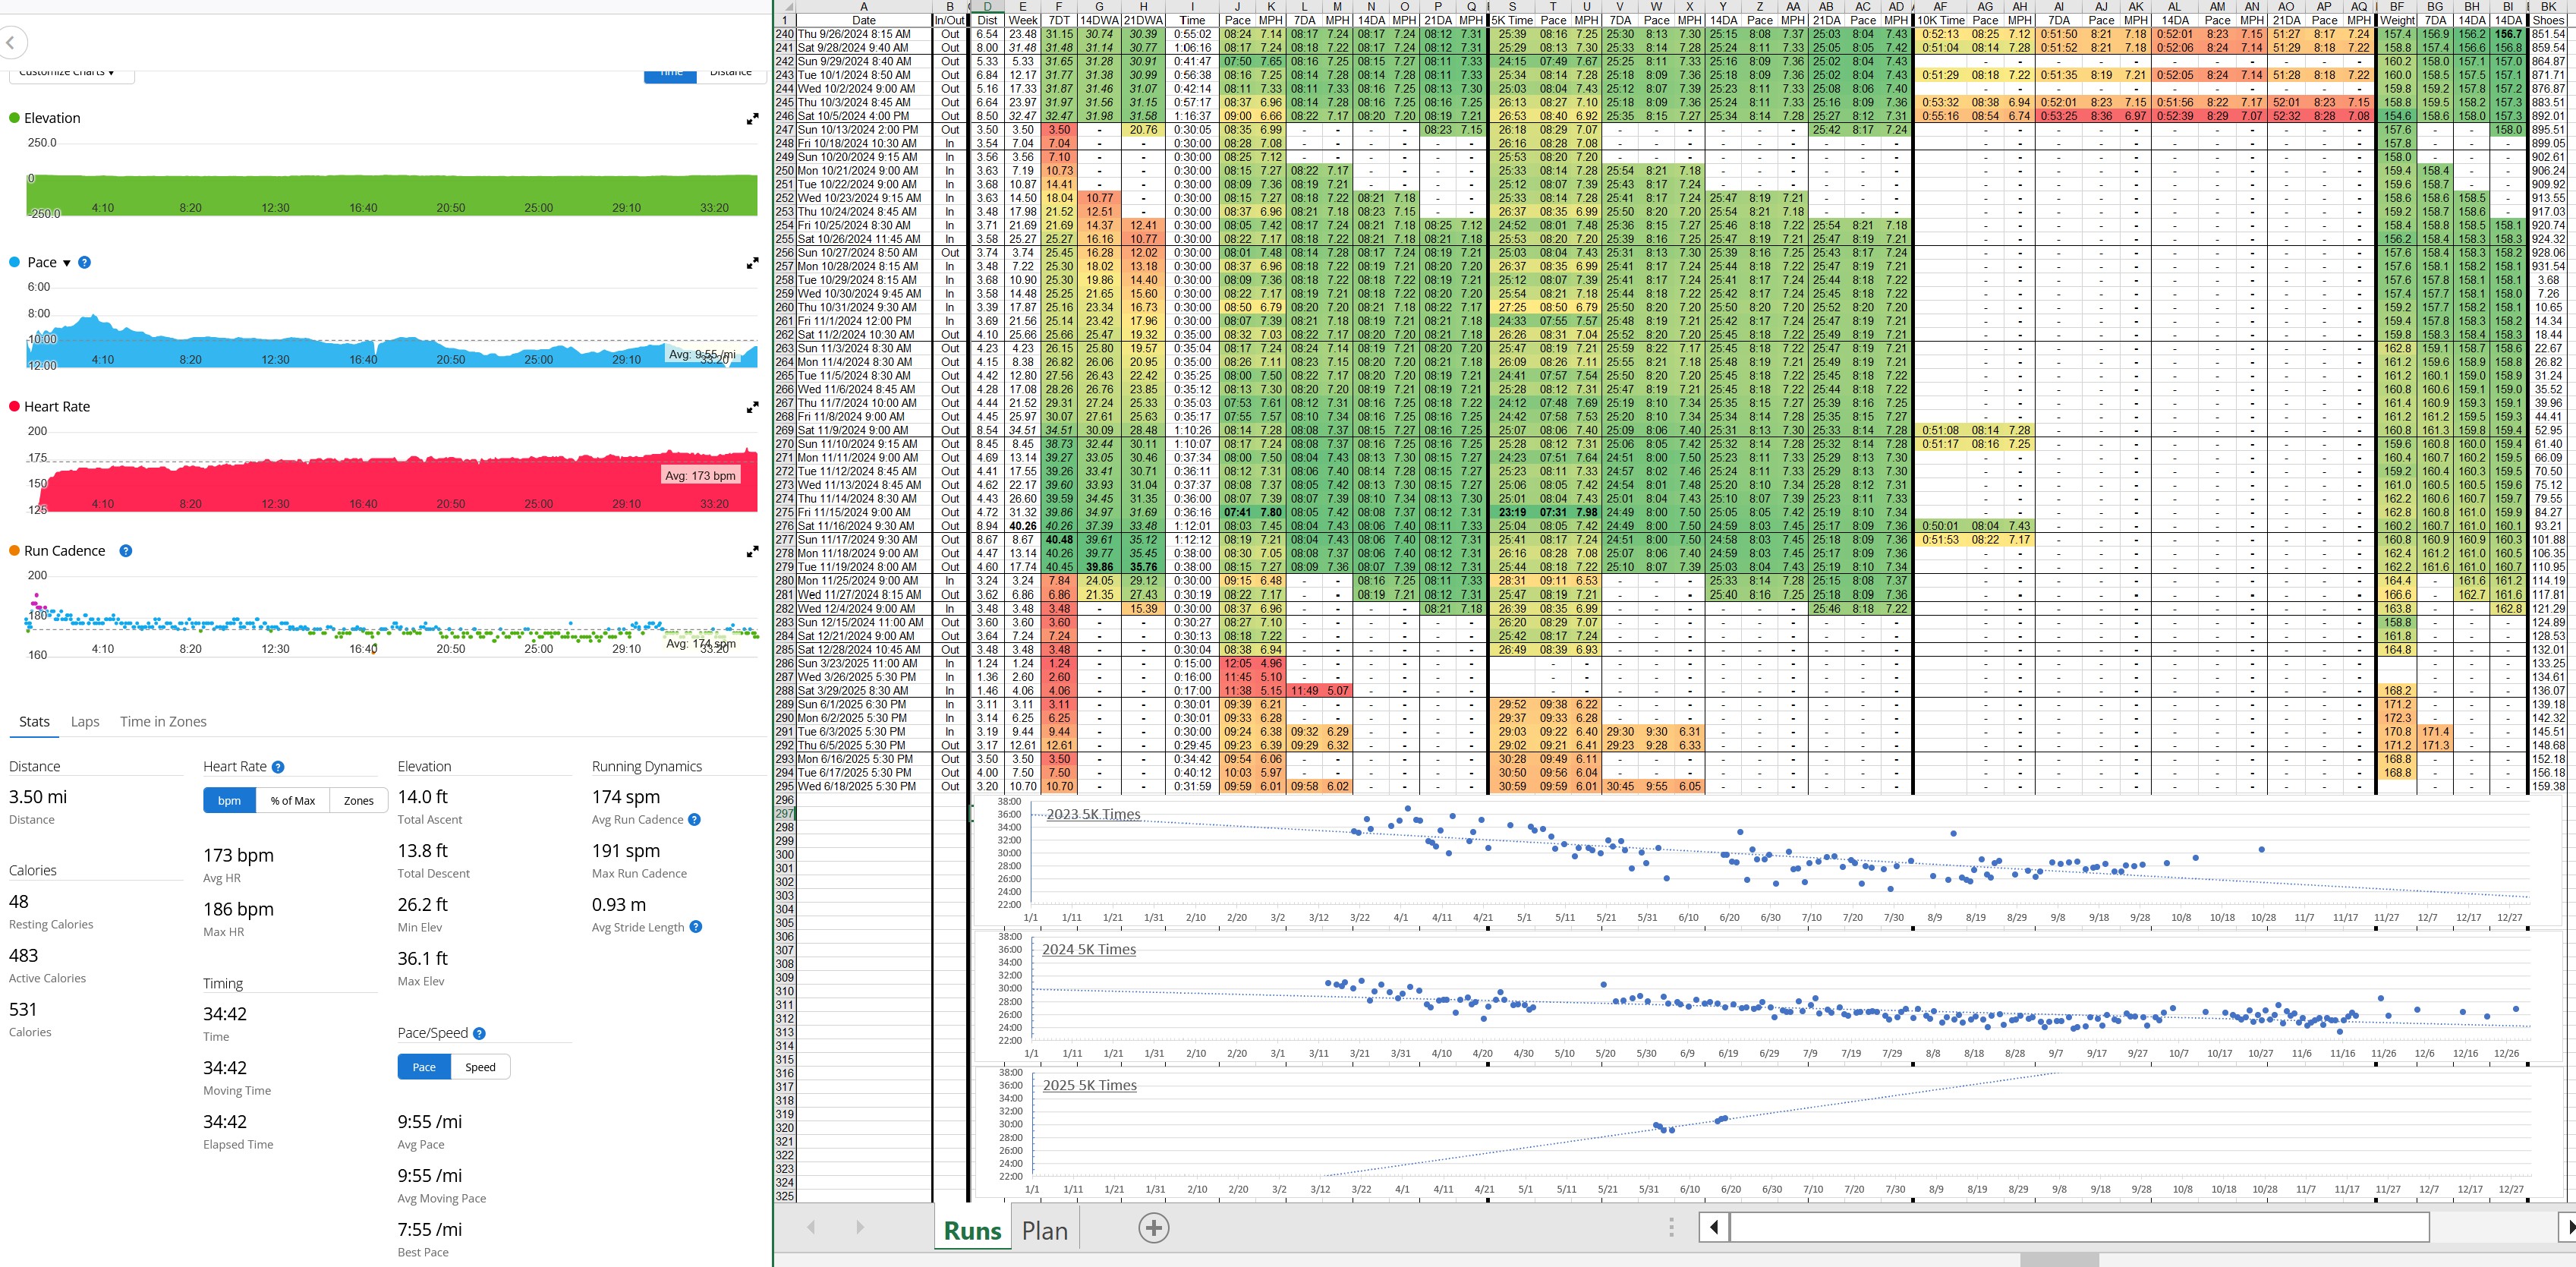The image size is (2576, 1267).
Task: Select the Weight header cell
Action: tap(2398, 20)
